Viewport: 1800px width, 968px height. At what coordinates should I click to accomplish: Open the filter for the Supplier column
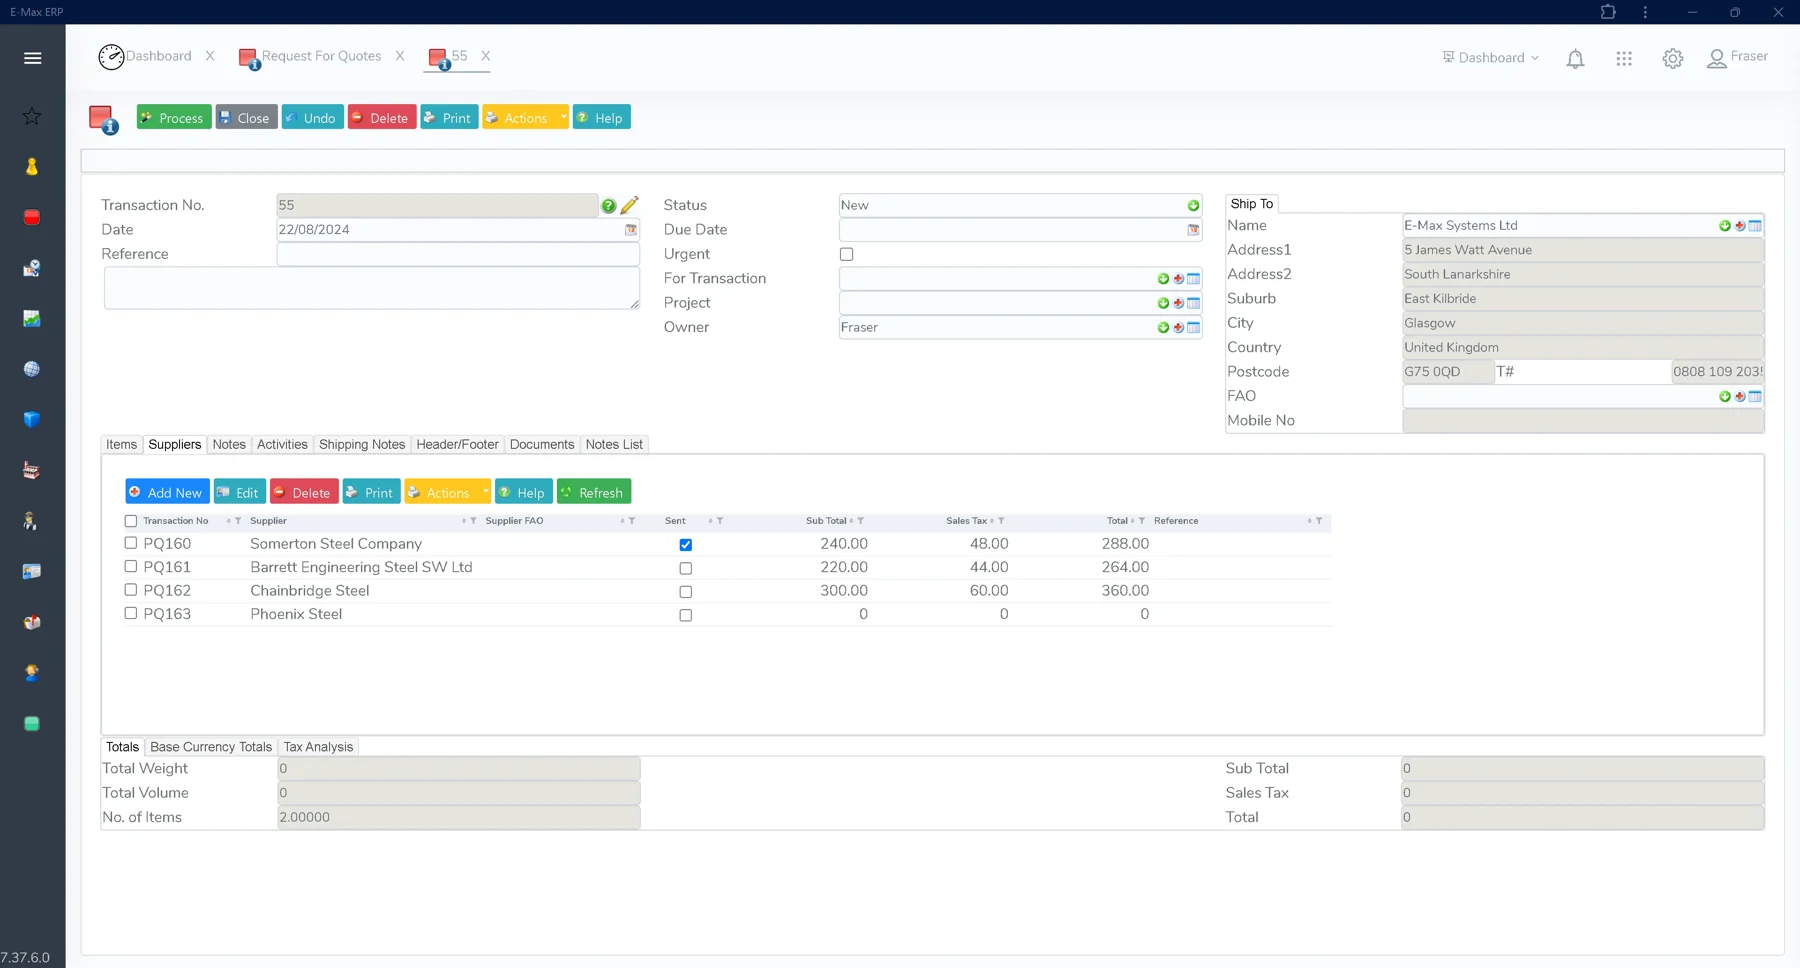click(x=472, y=521)
